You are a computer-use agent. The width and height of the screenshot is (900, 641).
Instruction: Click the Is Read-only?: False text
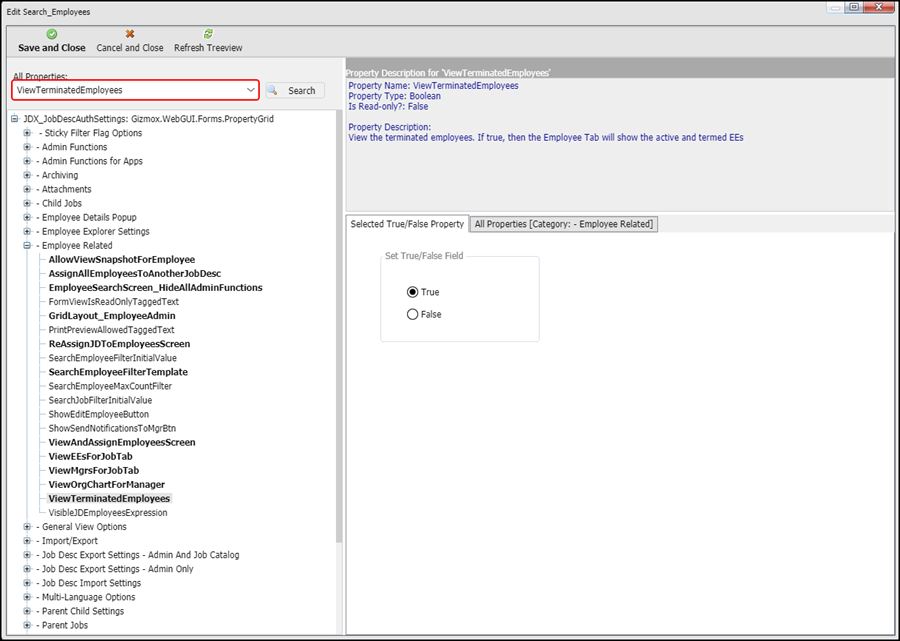coord(388,106)
